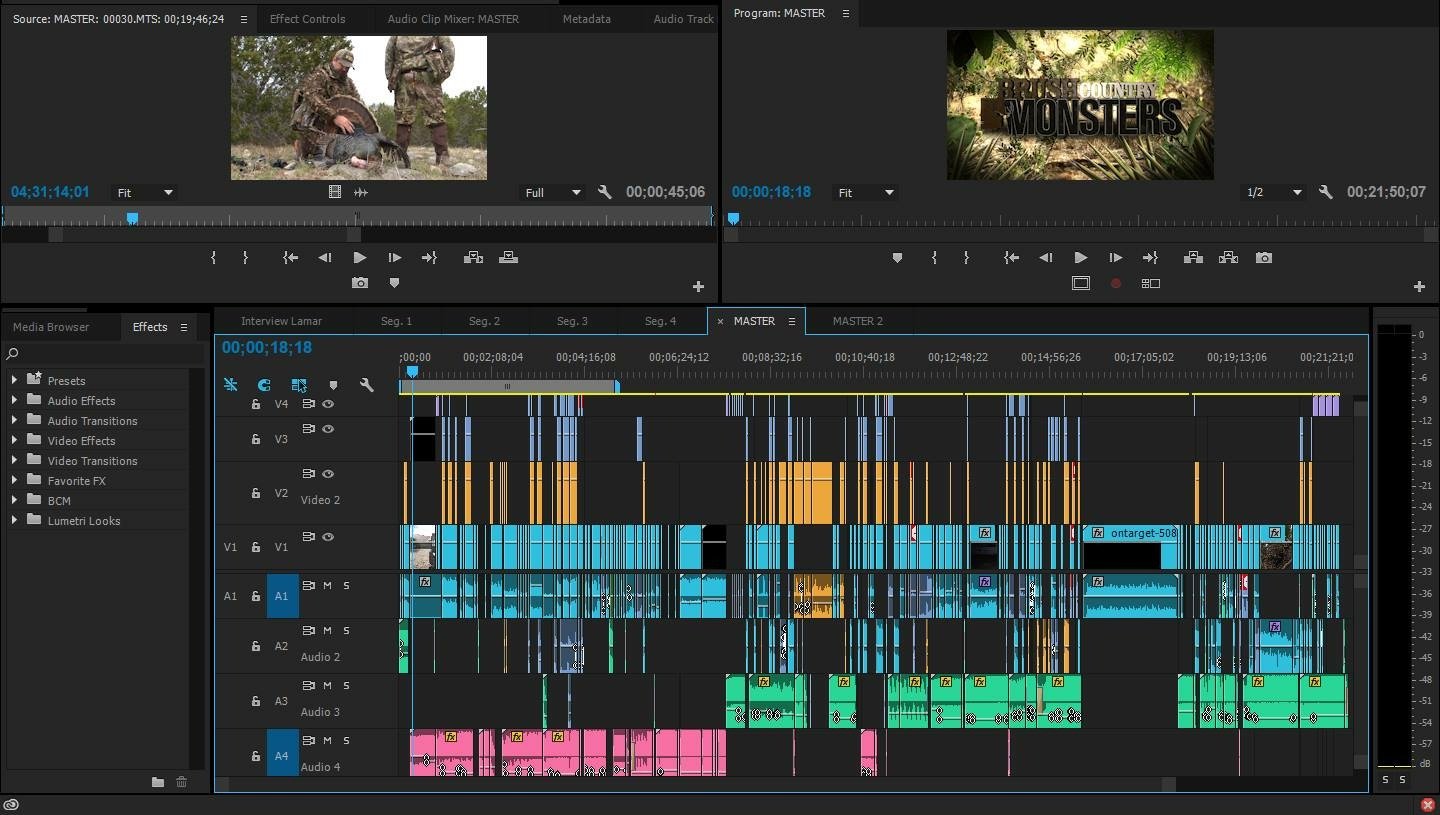Click Lift button in Program monitor
The image size is (1440, 815).
[1193, 258]
